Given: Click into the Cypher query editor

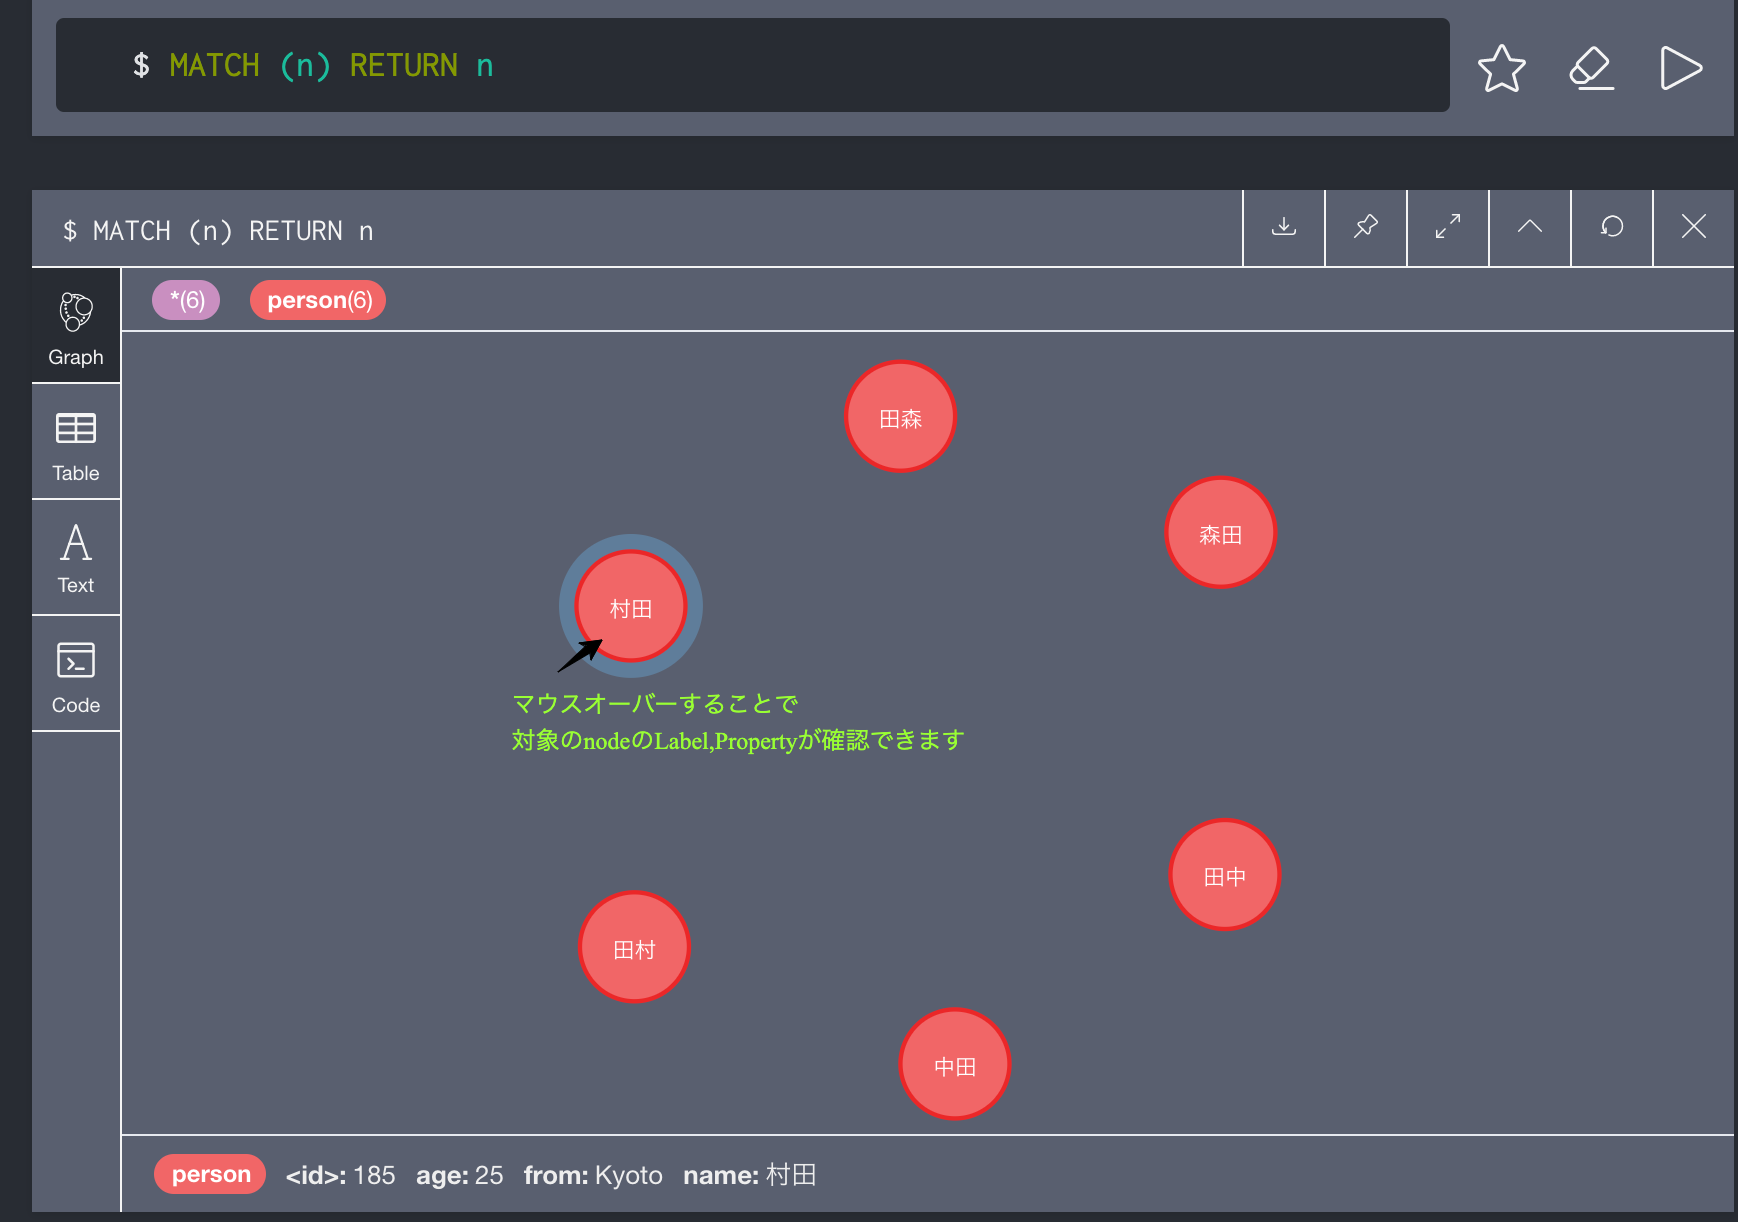Looking at the screenshot, I should tap(752, 65).
